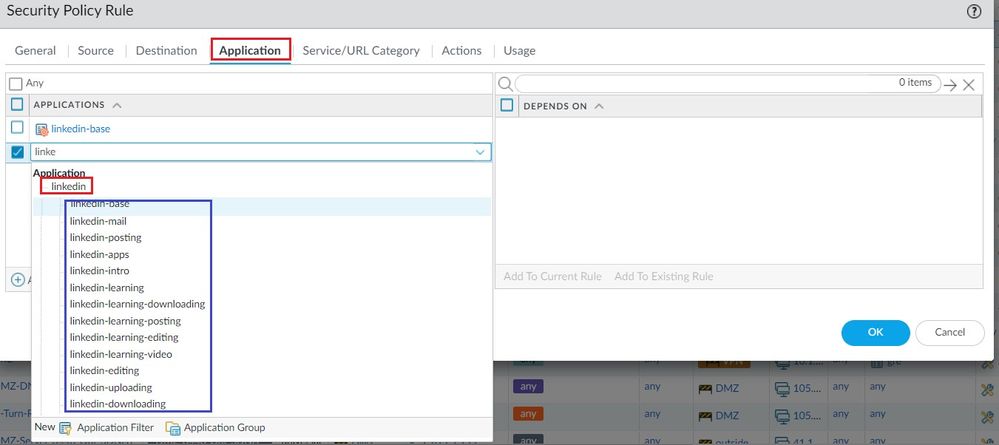
Task: Click the plus Add icon
Action: click(x=18, y=279)
